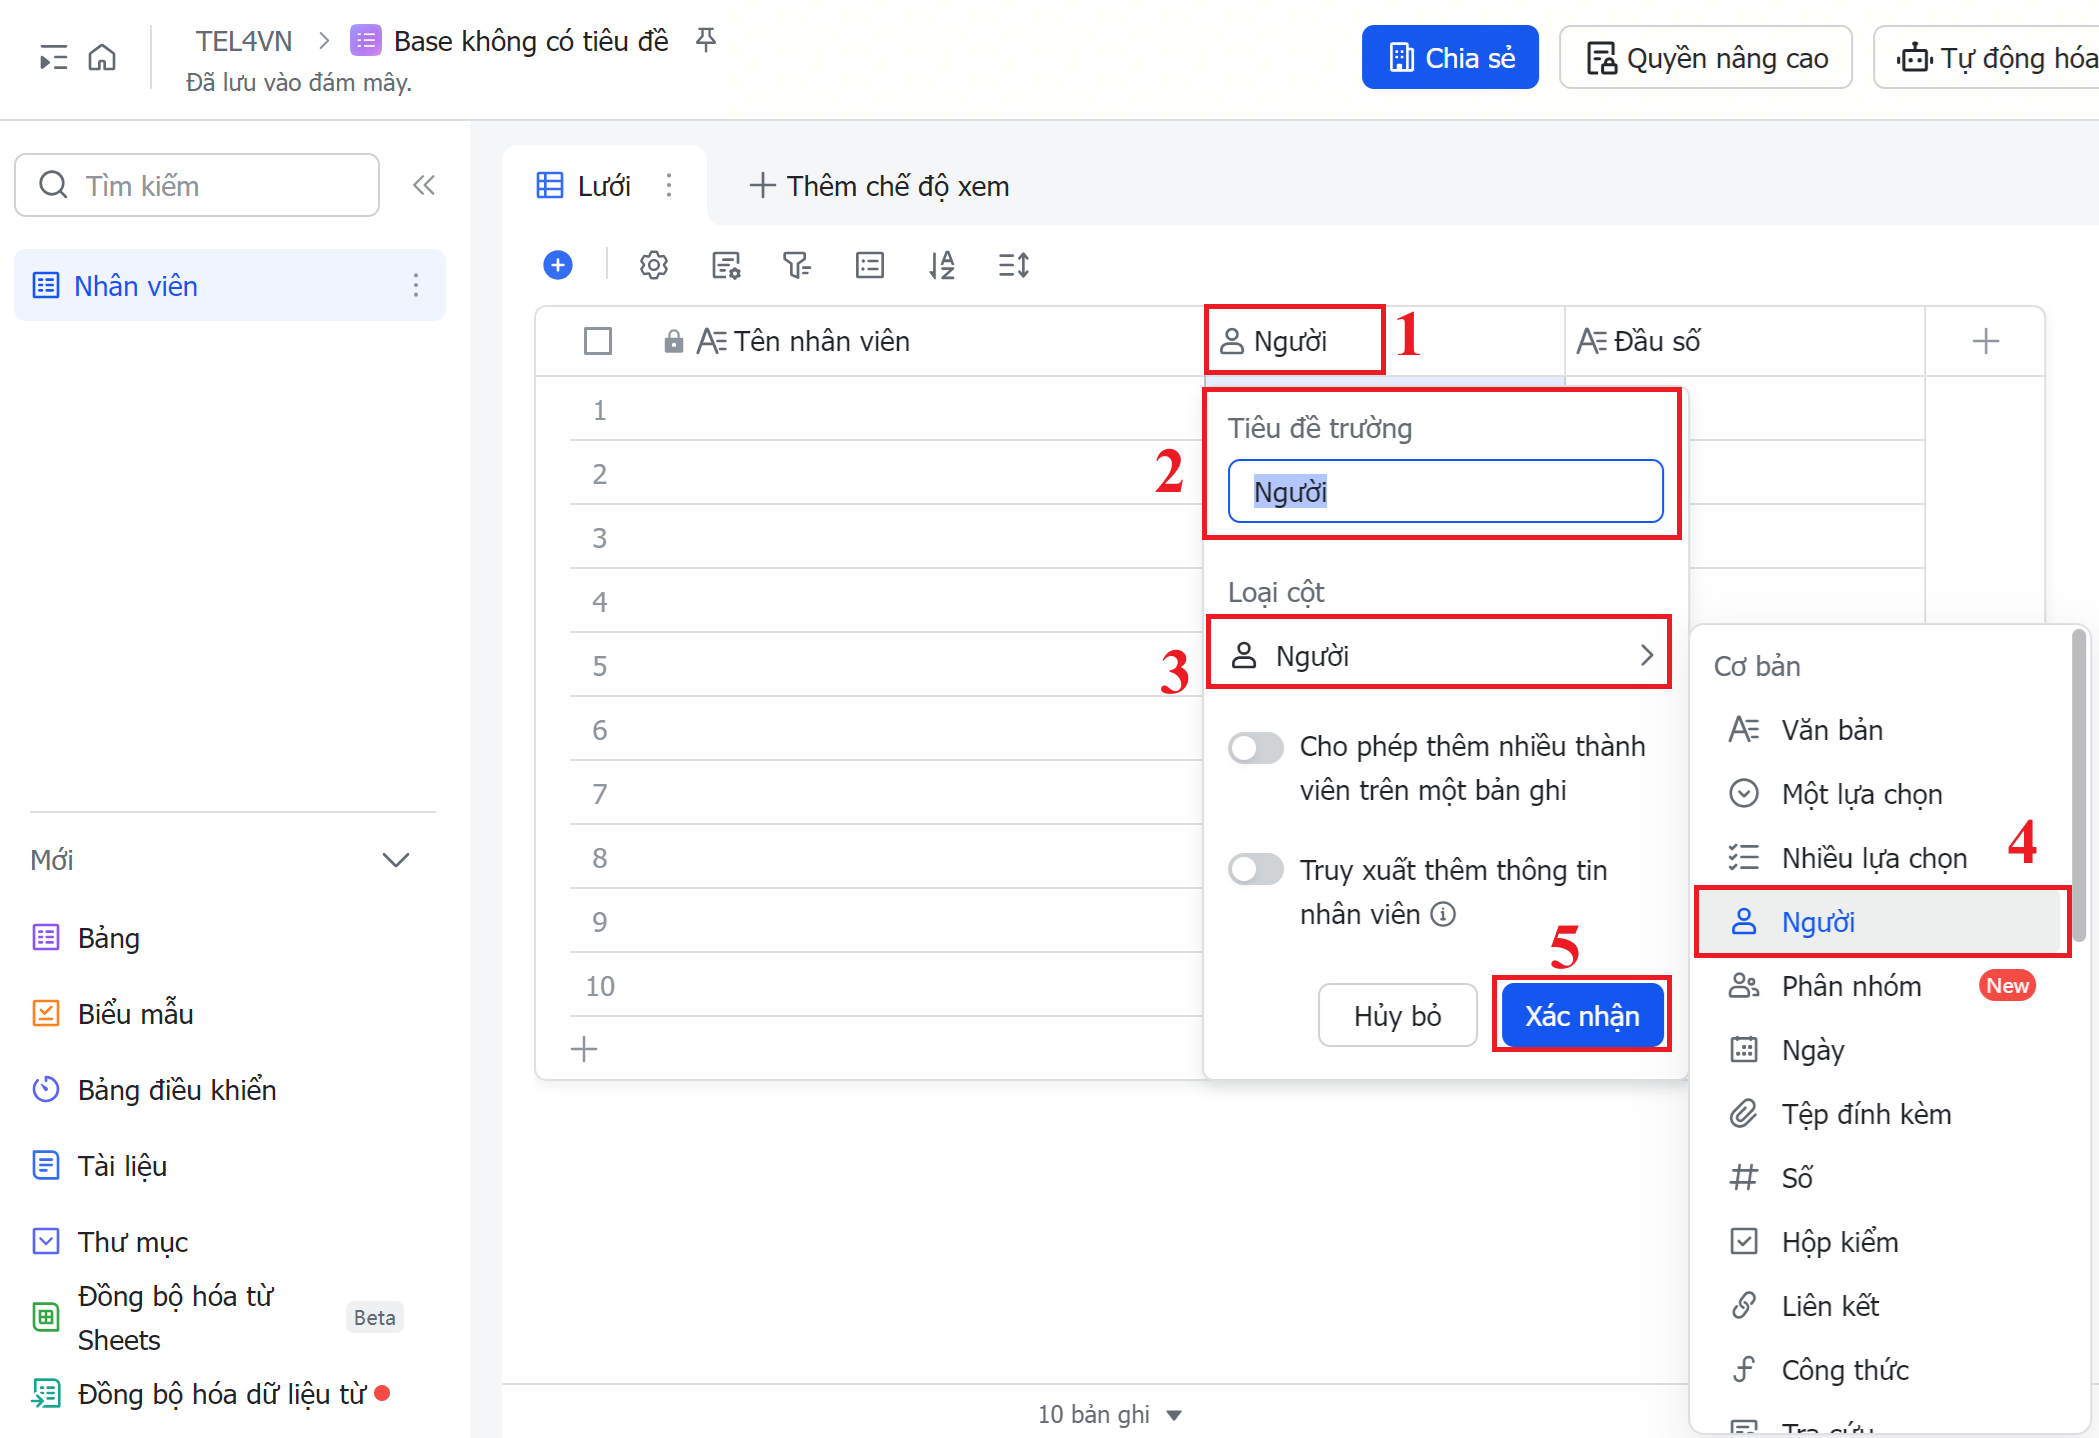Check the select-all checkbox in header

click(x=598, y=341)
